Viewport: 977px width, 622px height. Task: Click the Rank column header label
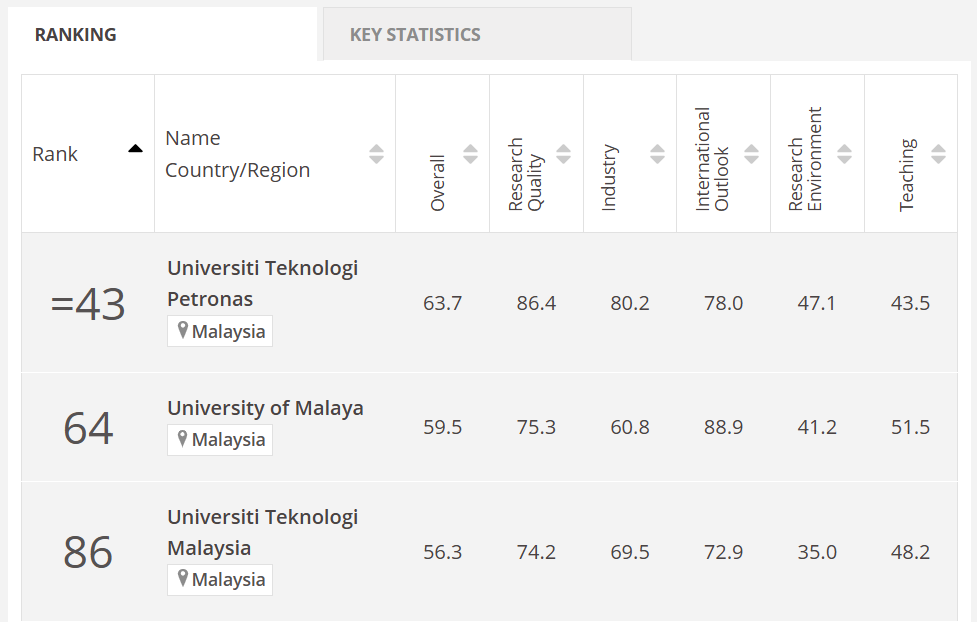tap(55, 154)
